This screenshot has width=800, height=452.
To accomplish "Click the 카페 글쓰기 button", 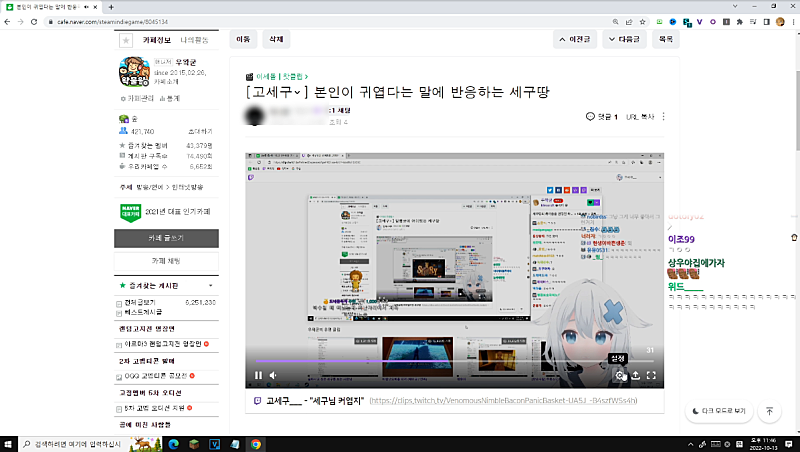I will pos(166,238).
